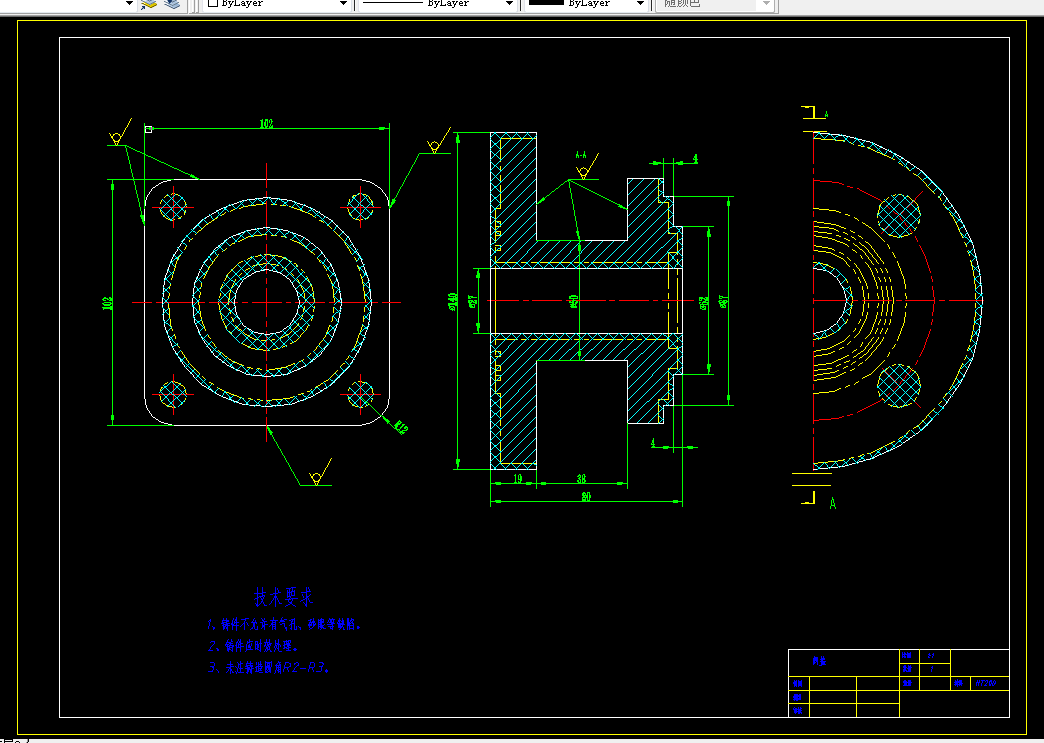Screen dimensions: 1044x743
Task: Select the HT200 material text in title block
Action: [986, 683]
